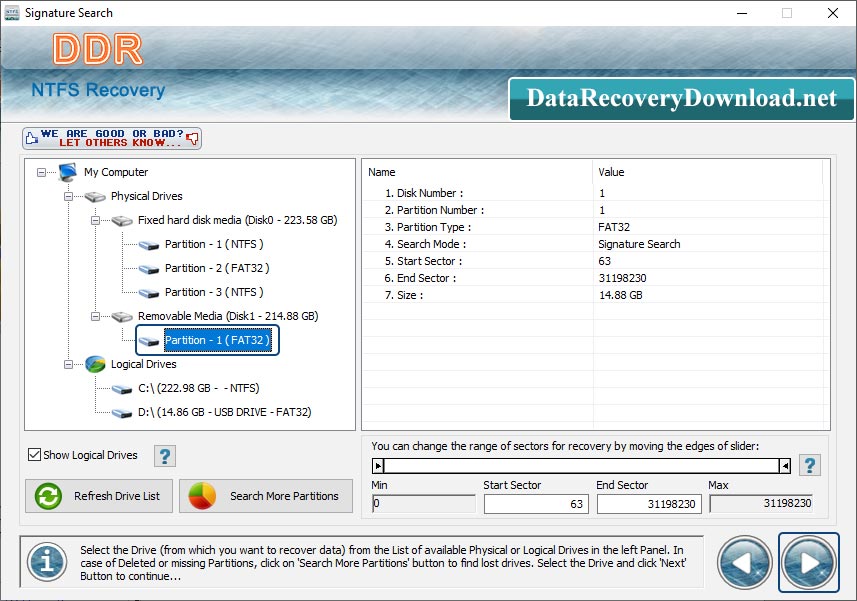Collapse the Physical Drives node
The width and height of the screenshot is (857, 601).
68,197
